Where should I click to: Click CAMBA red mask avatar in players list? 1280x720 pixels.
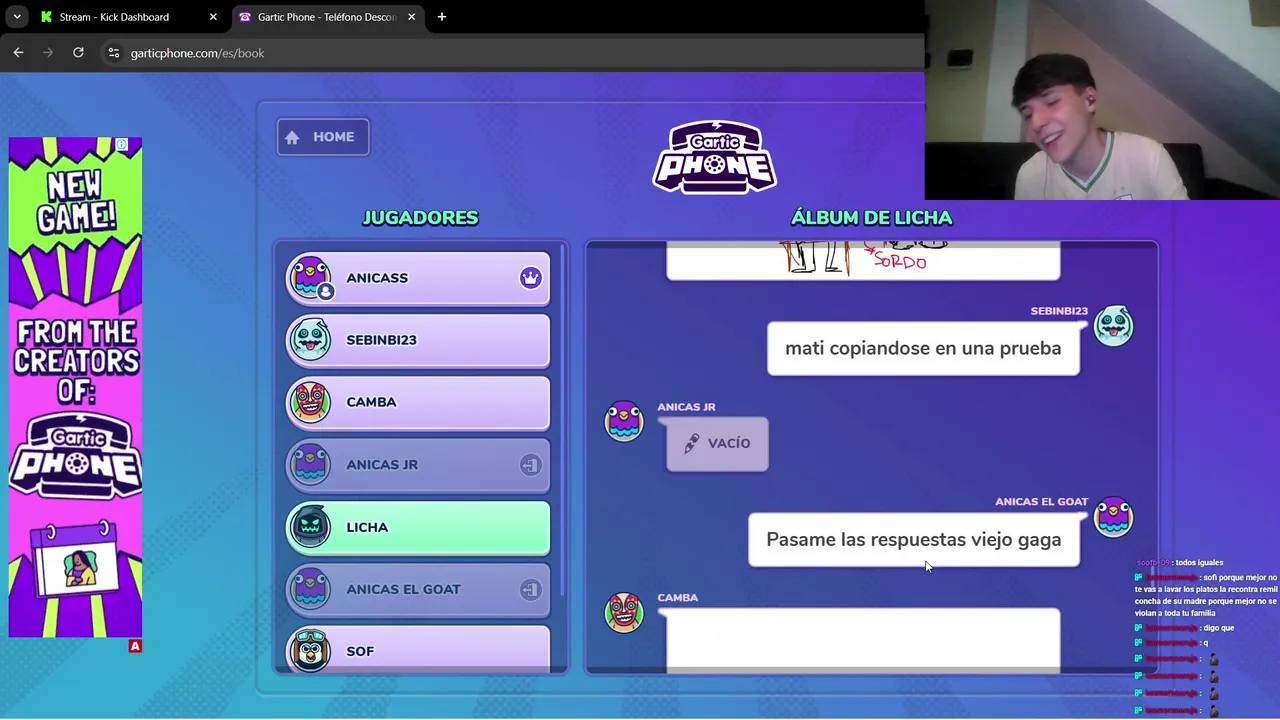click(309, 402)
